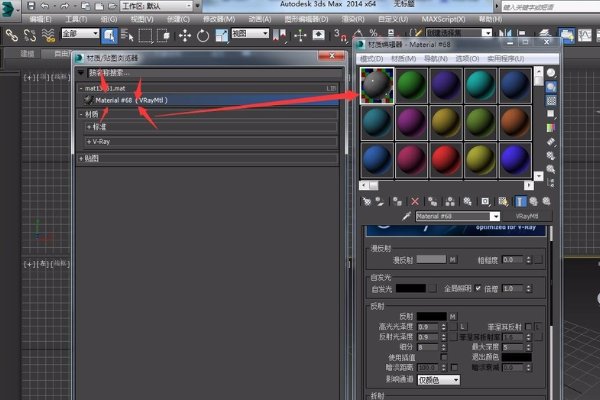Click the Sample Type sphere icon
Viewport: 600px width, 400px height.
click(x=551, y=73)
